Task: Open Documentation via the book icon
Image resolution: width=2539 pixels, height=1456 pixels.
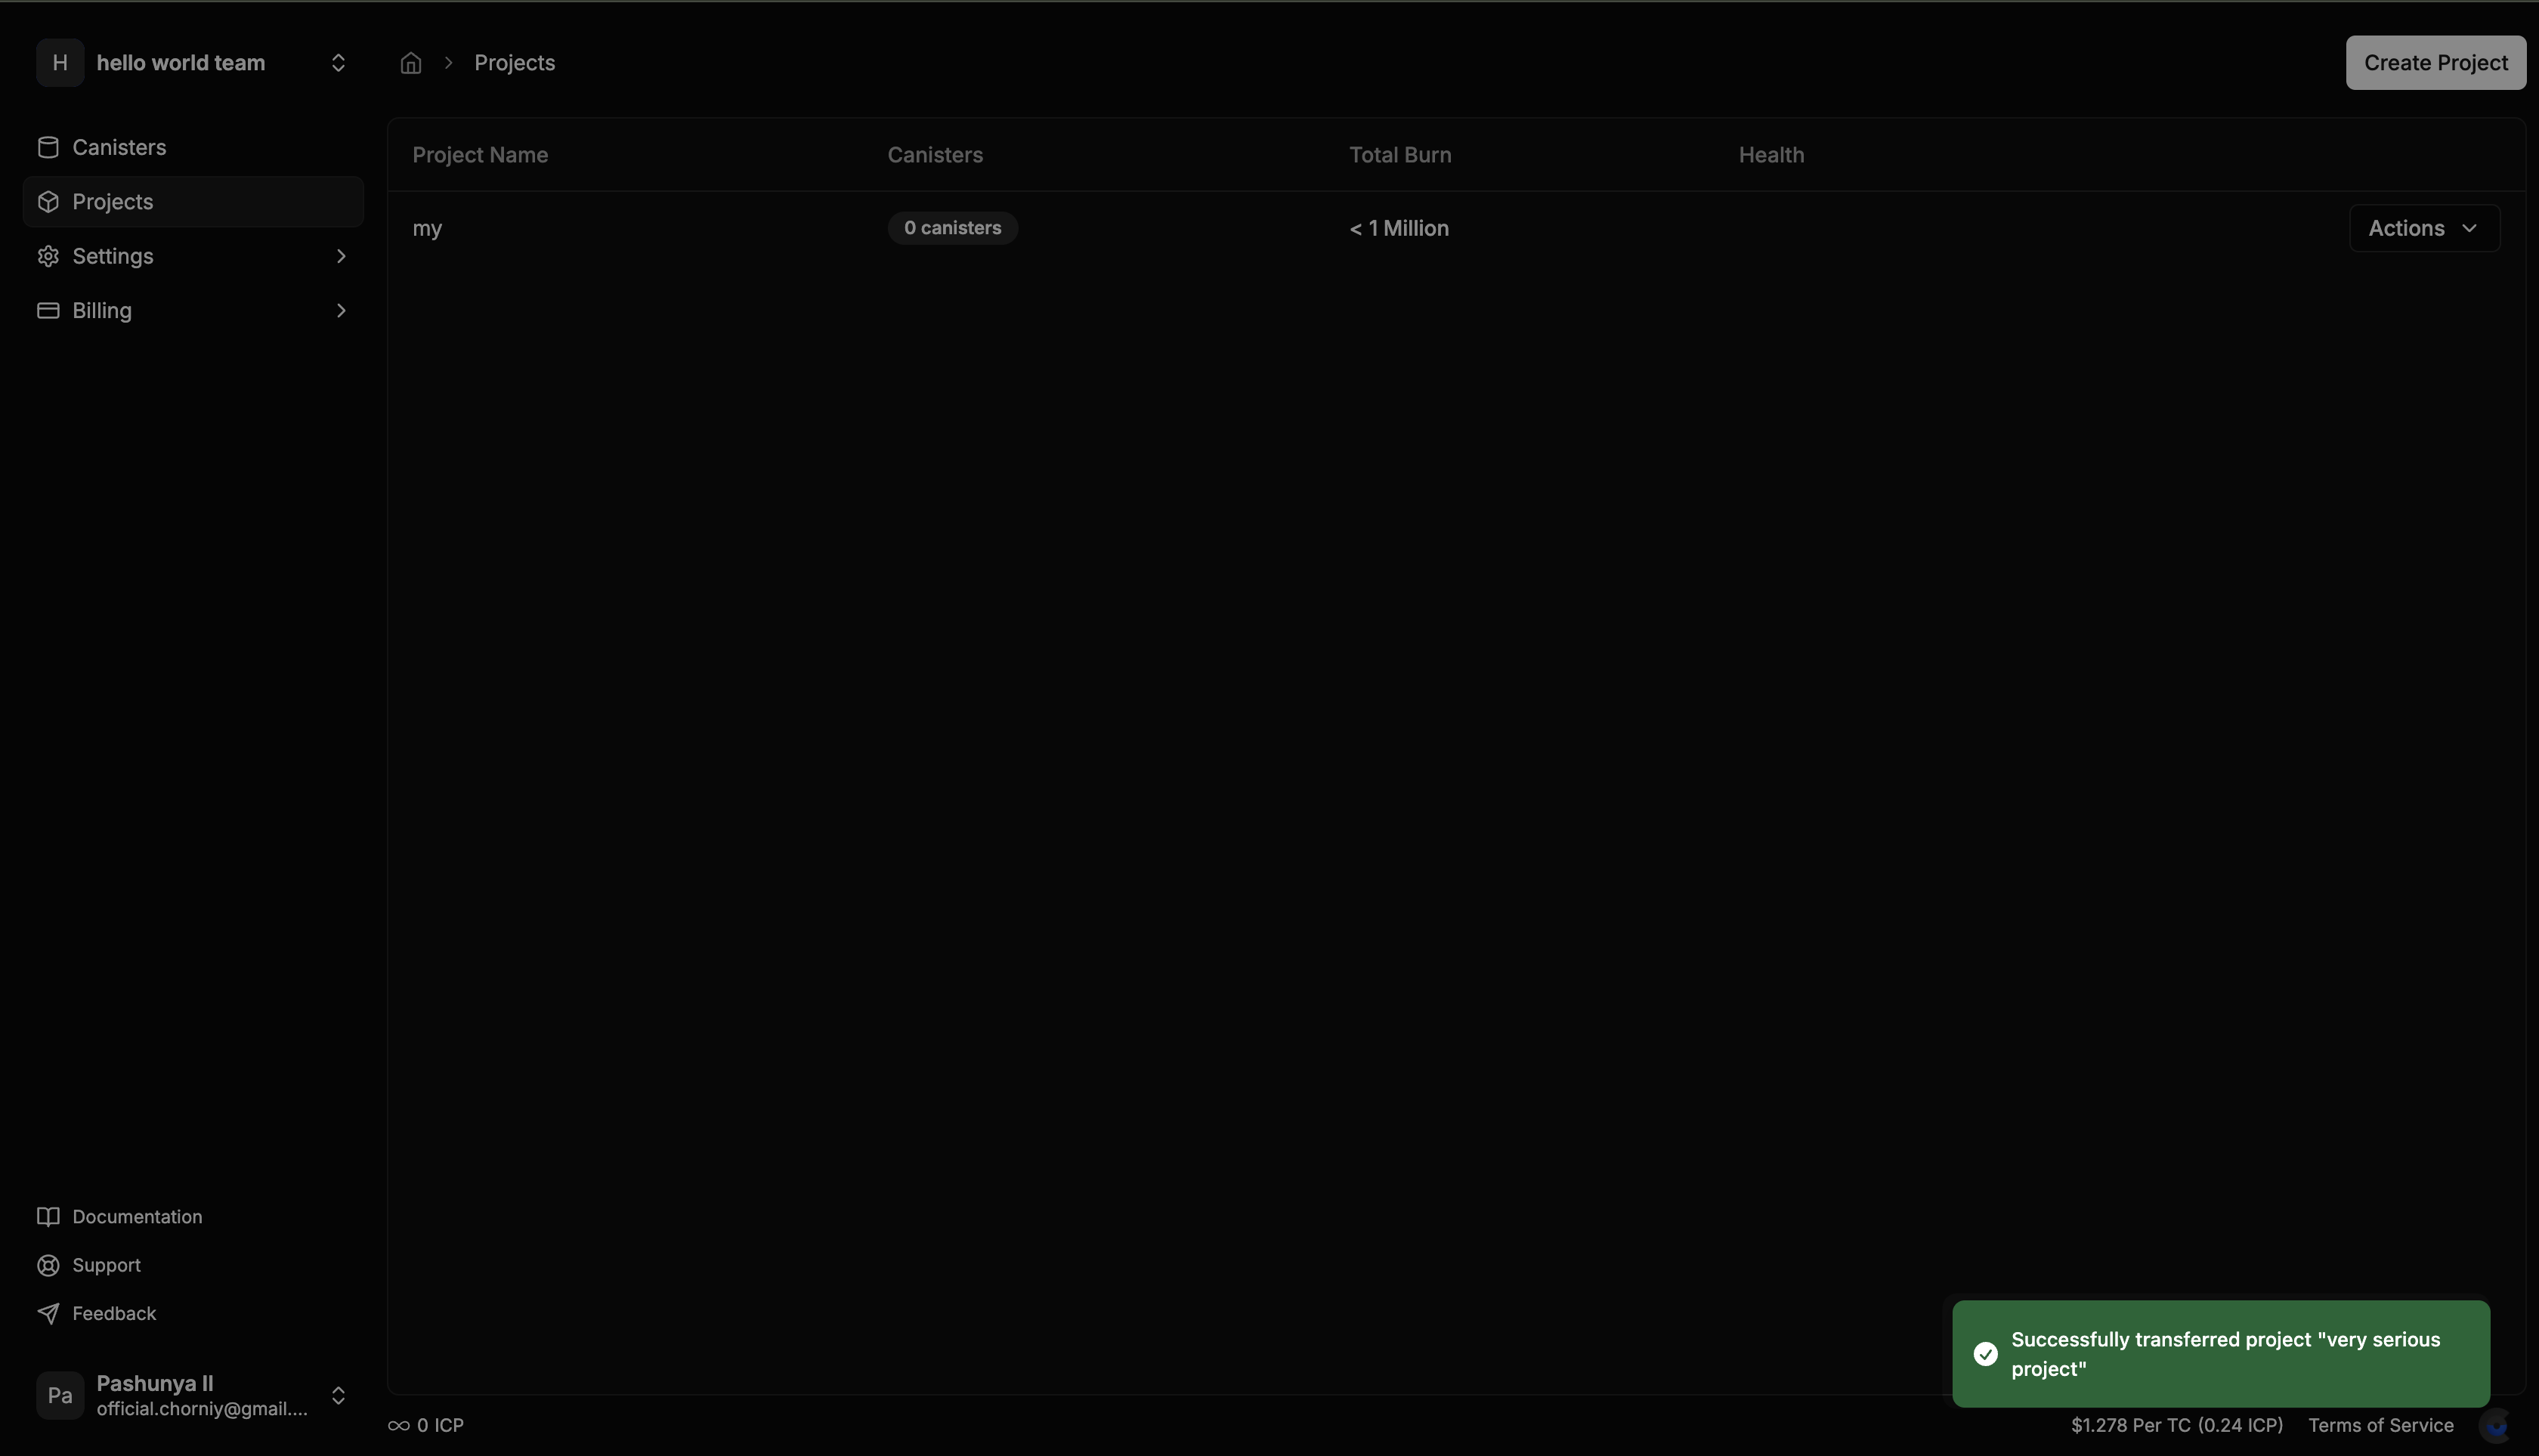Action: (47, 1216)
